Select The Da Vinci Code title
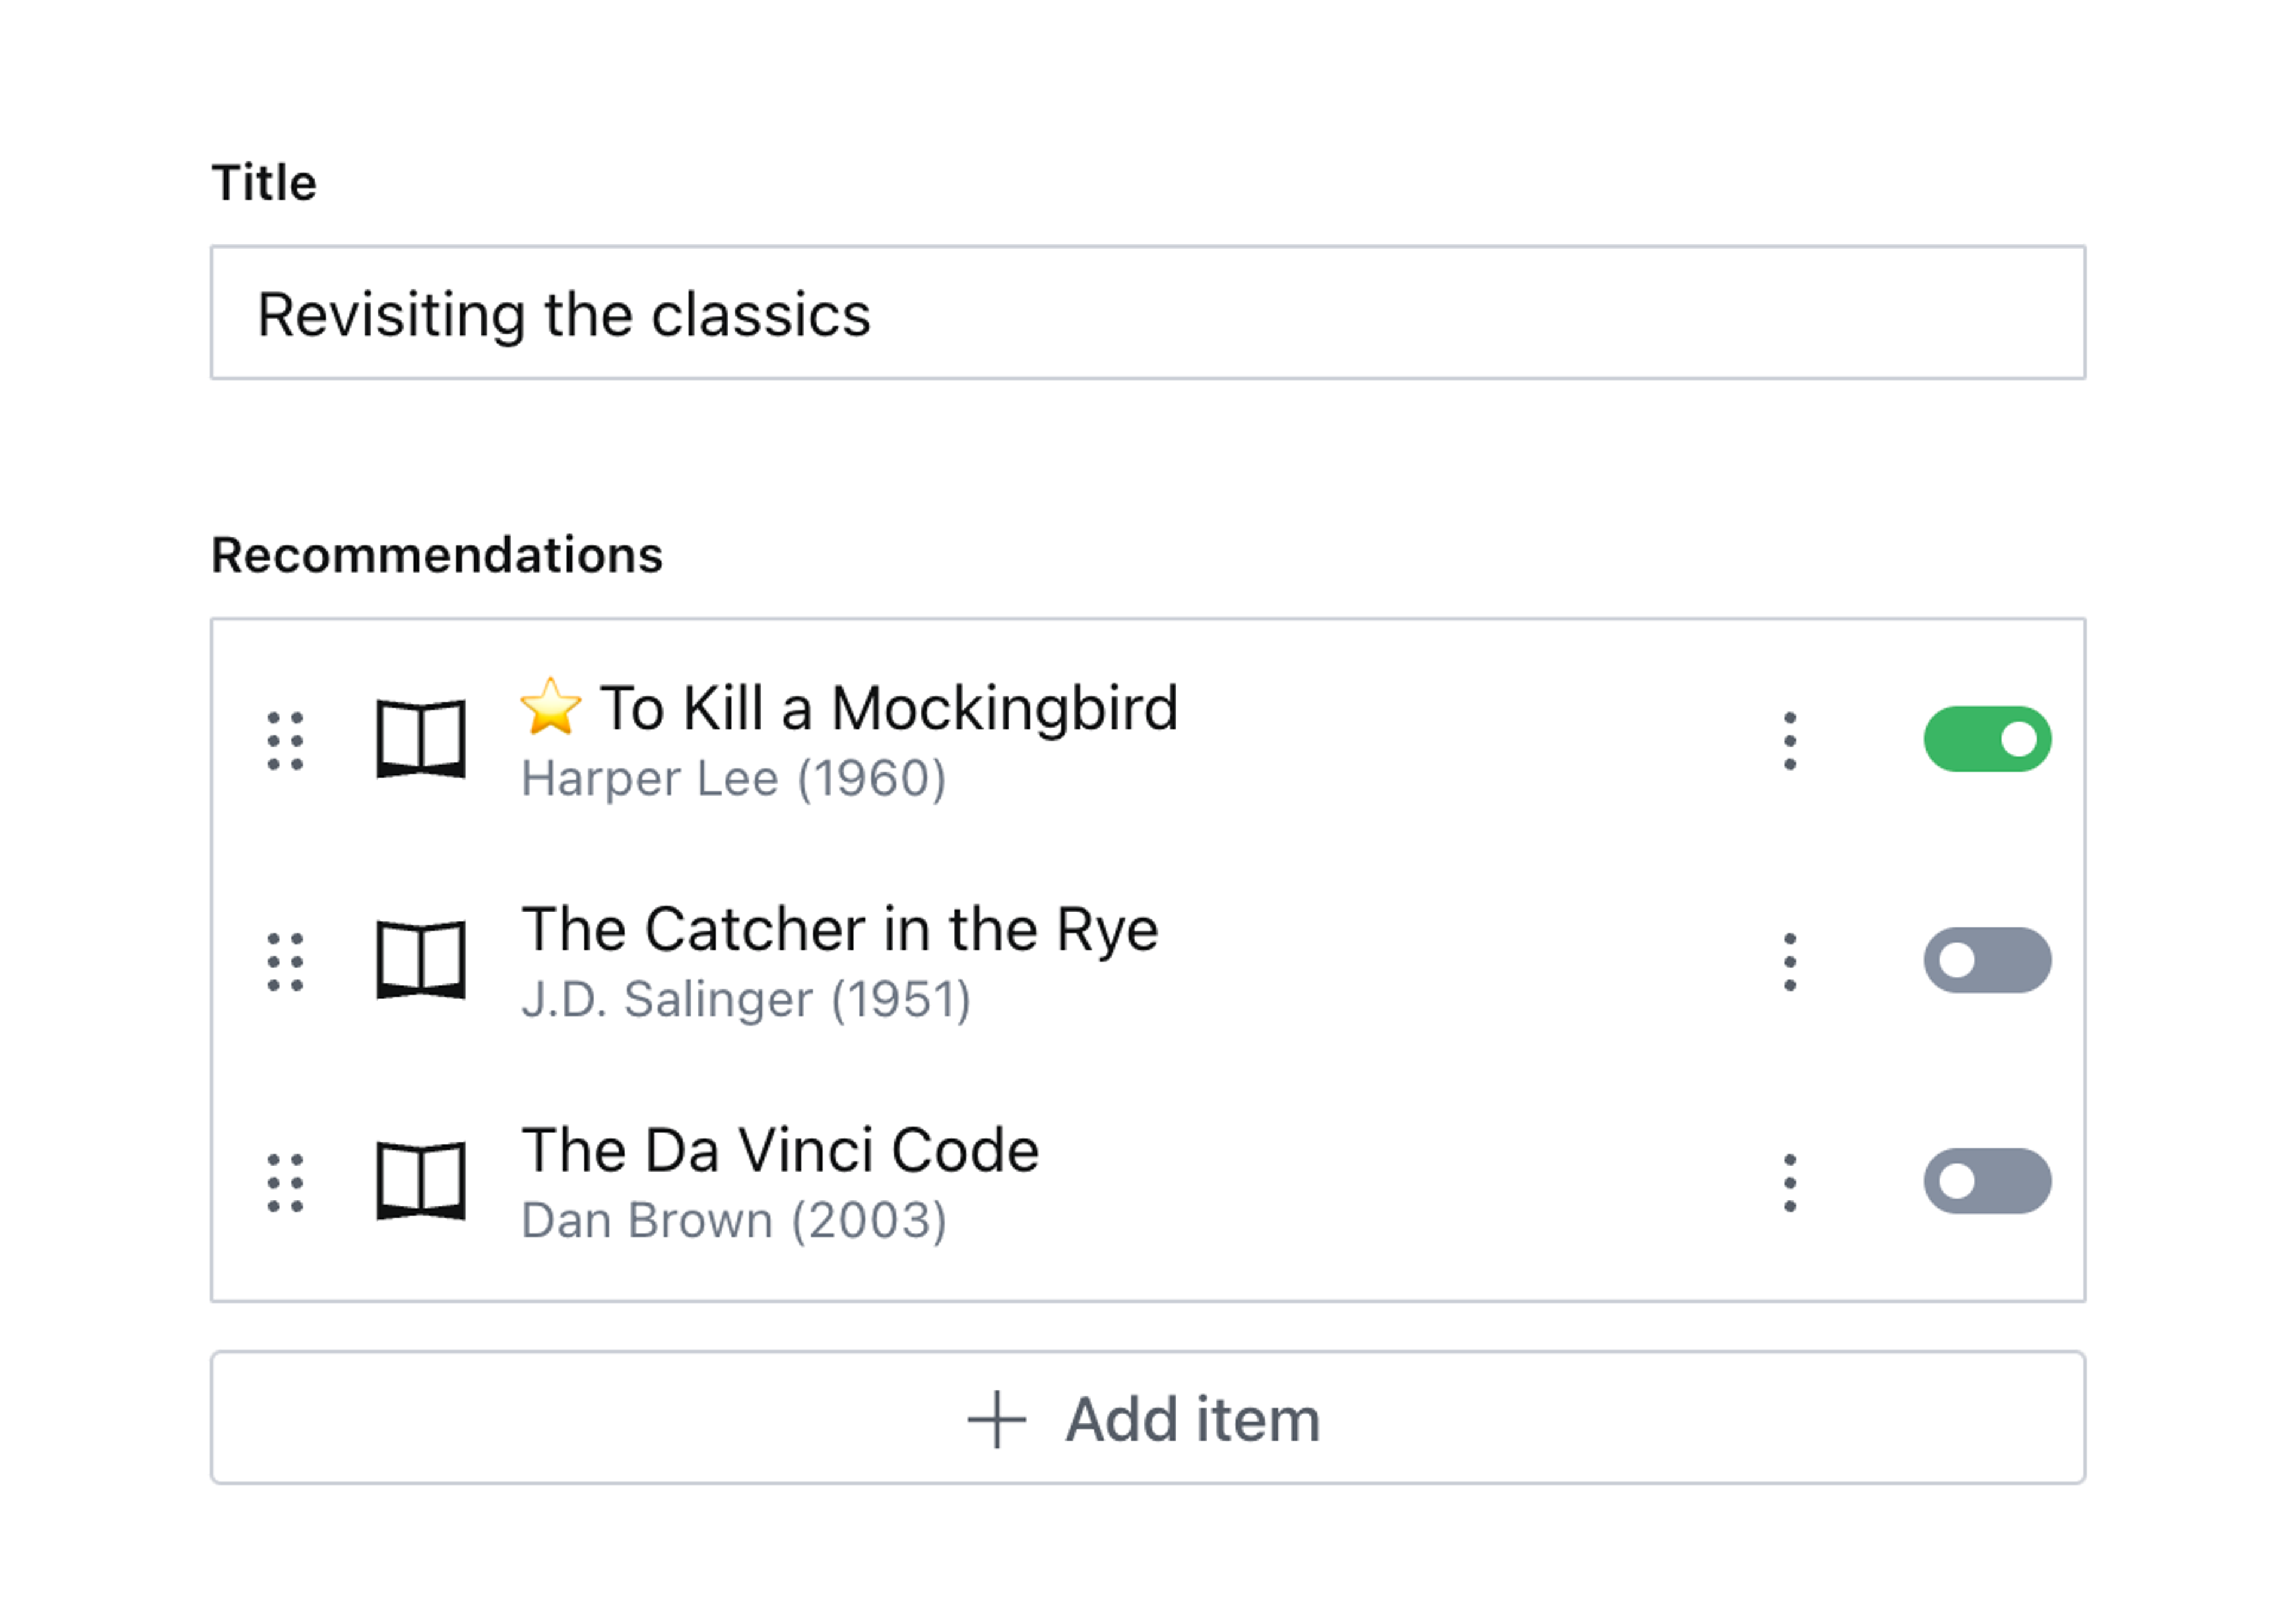 [x=780, y=1150]
